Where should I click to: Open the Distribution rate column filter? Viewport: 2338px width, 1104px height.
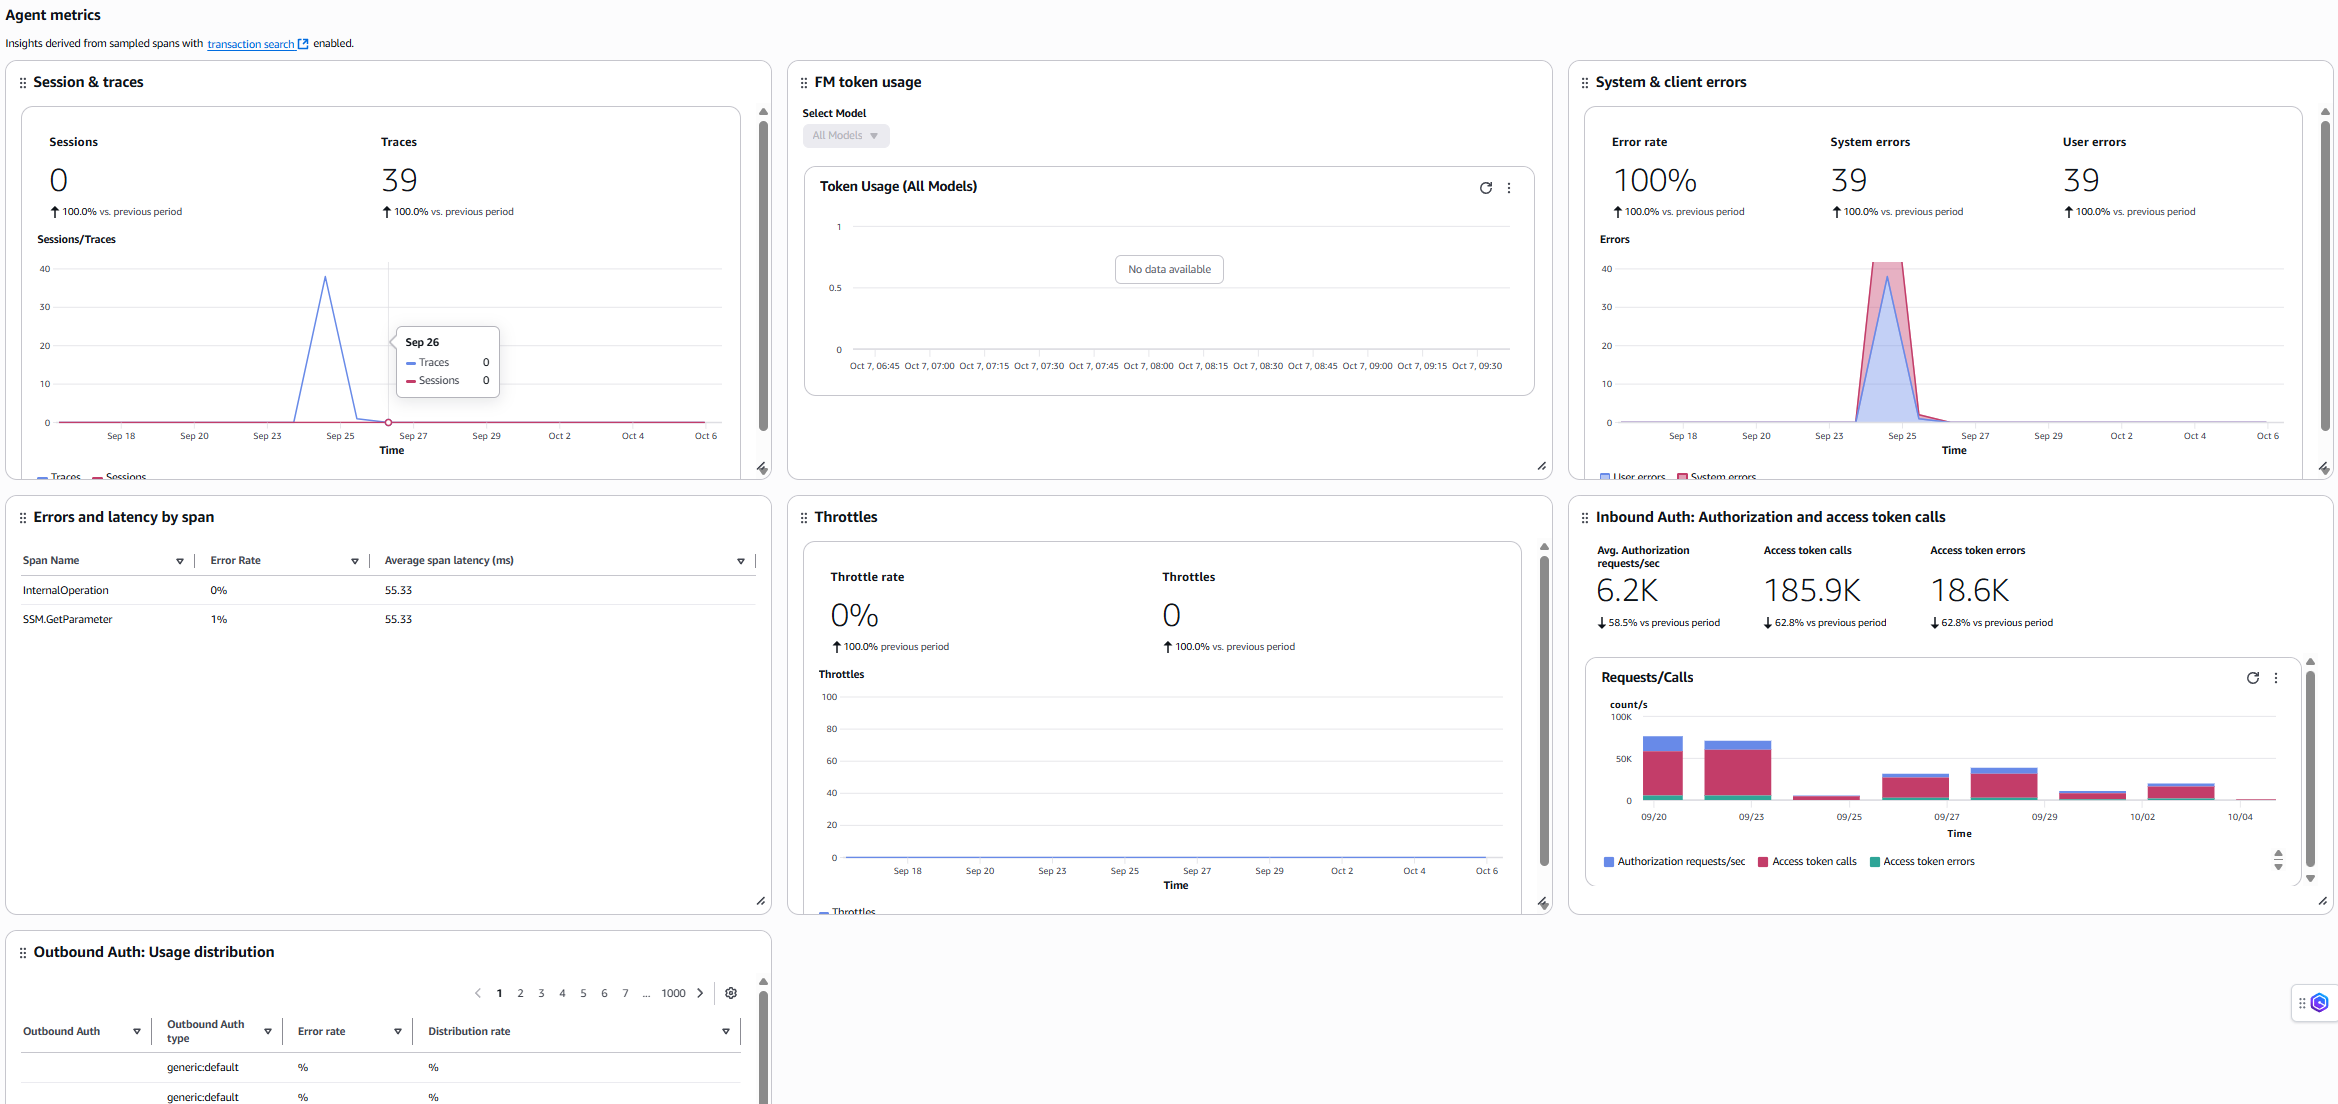pos(726,1031)
